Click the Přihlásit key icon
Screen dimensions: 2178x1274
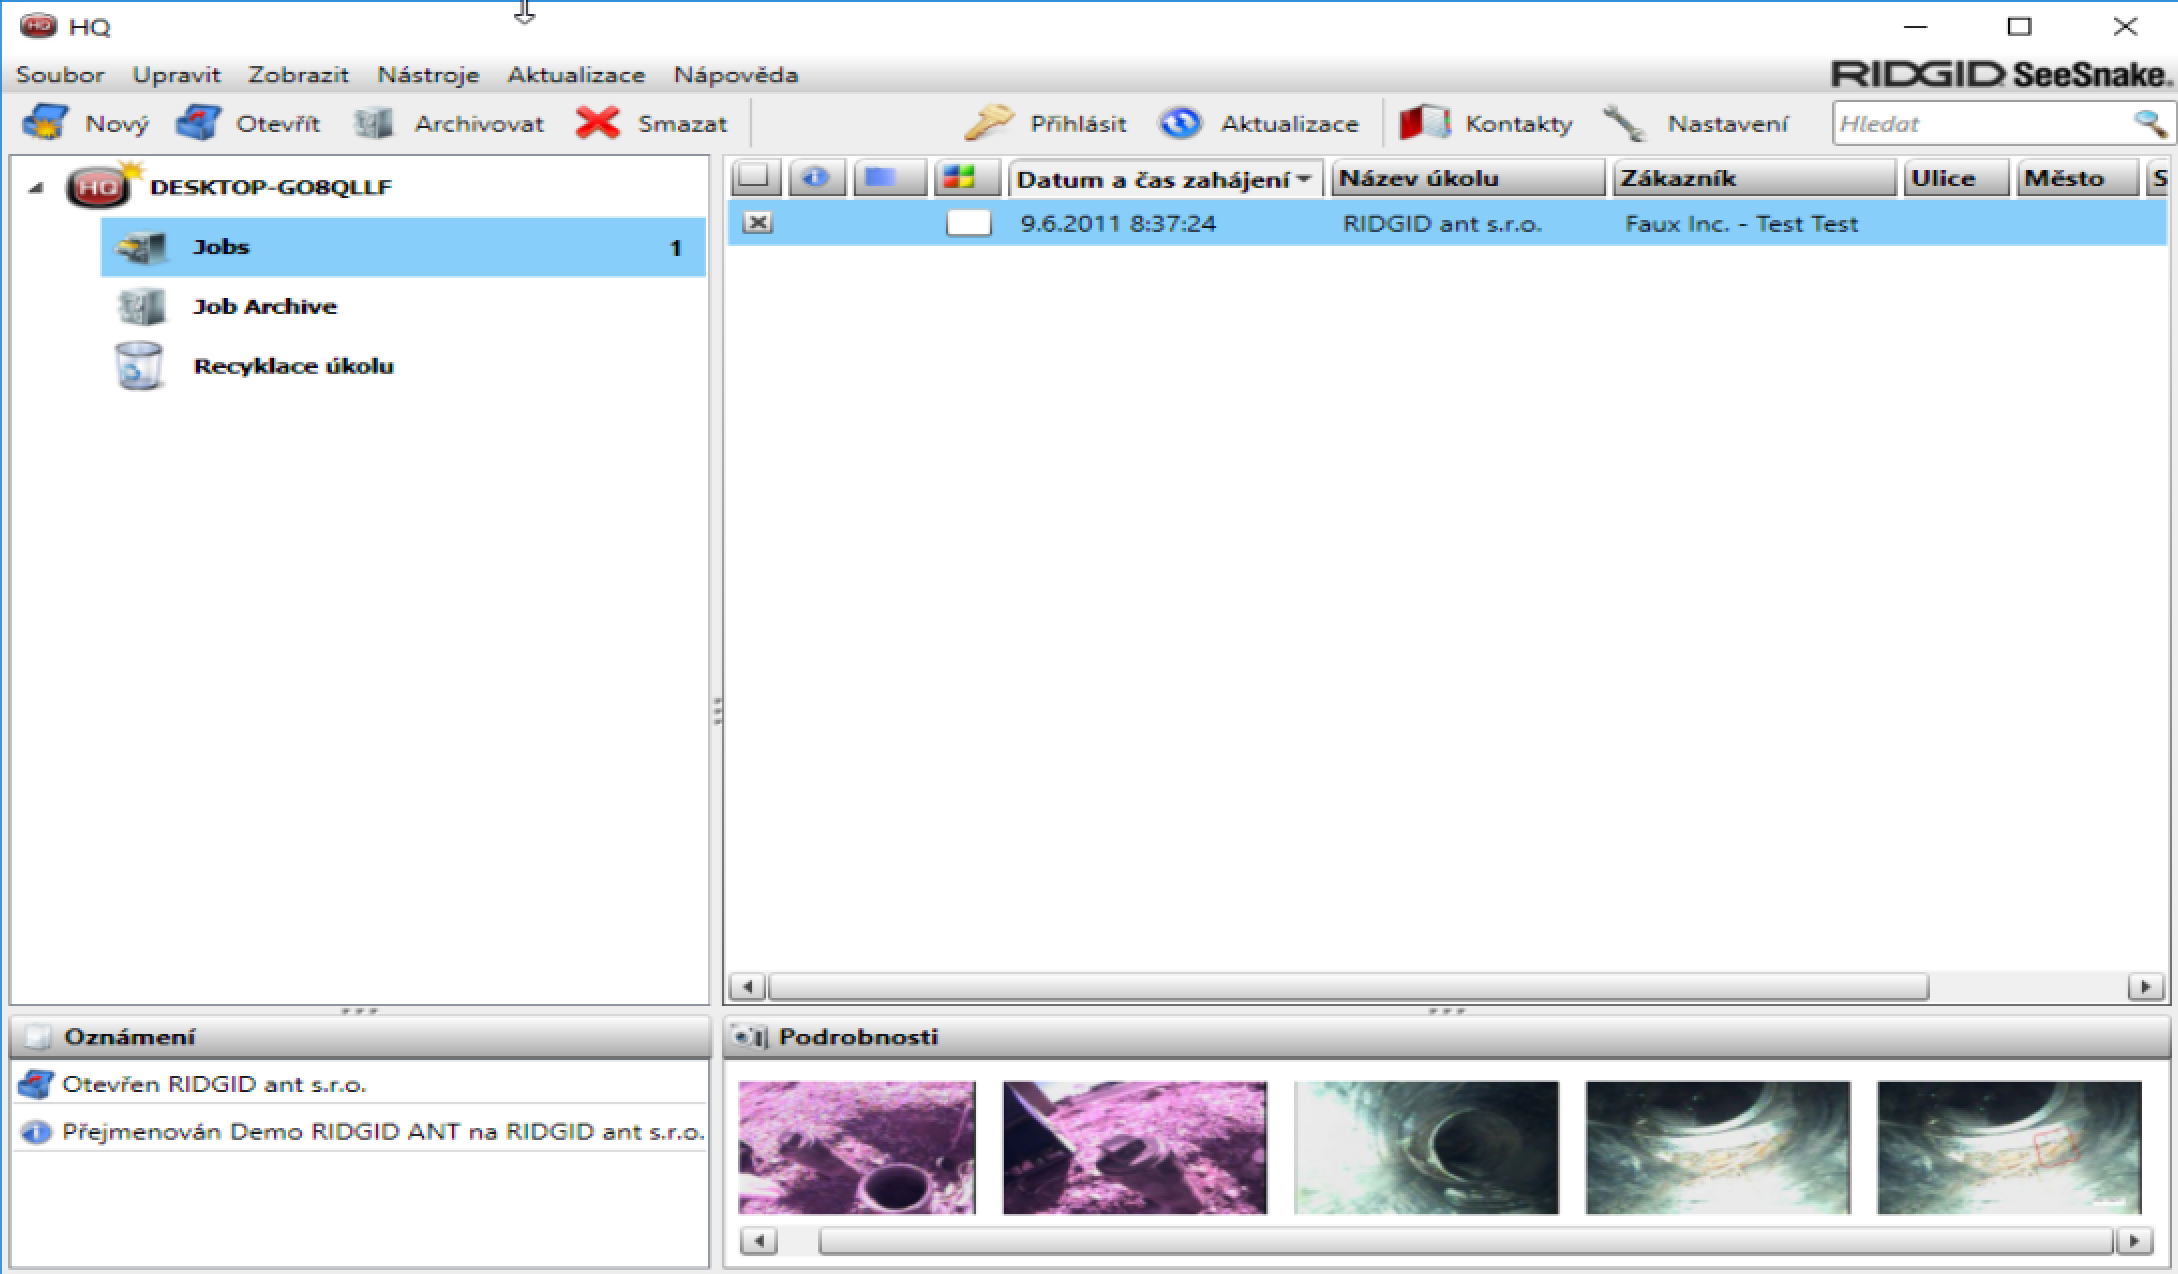pos(988,123)
